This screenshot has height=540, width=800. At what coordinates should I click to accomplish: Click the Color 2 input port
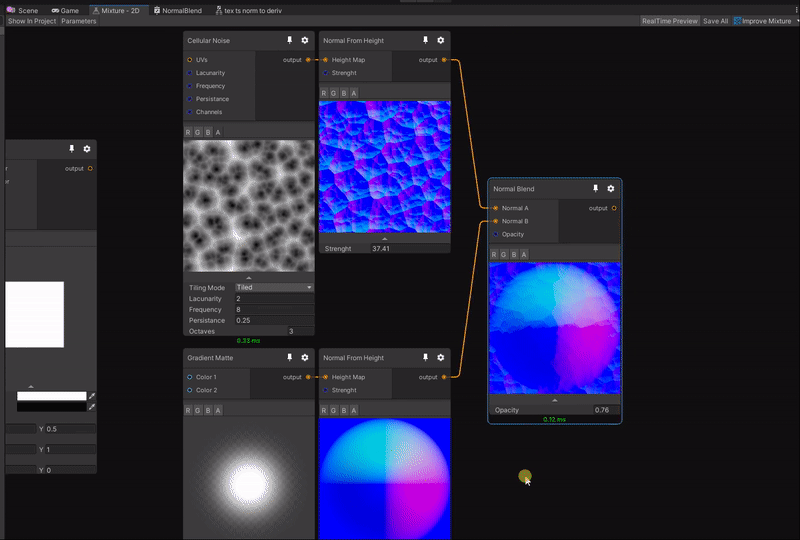coord(190,390)
